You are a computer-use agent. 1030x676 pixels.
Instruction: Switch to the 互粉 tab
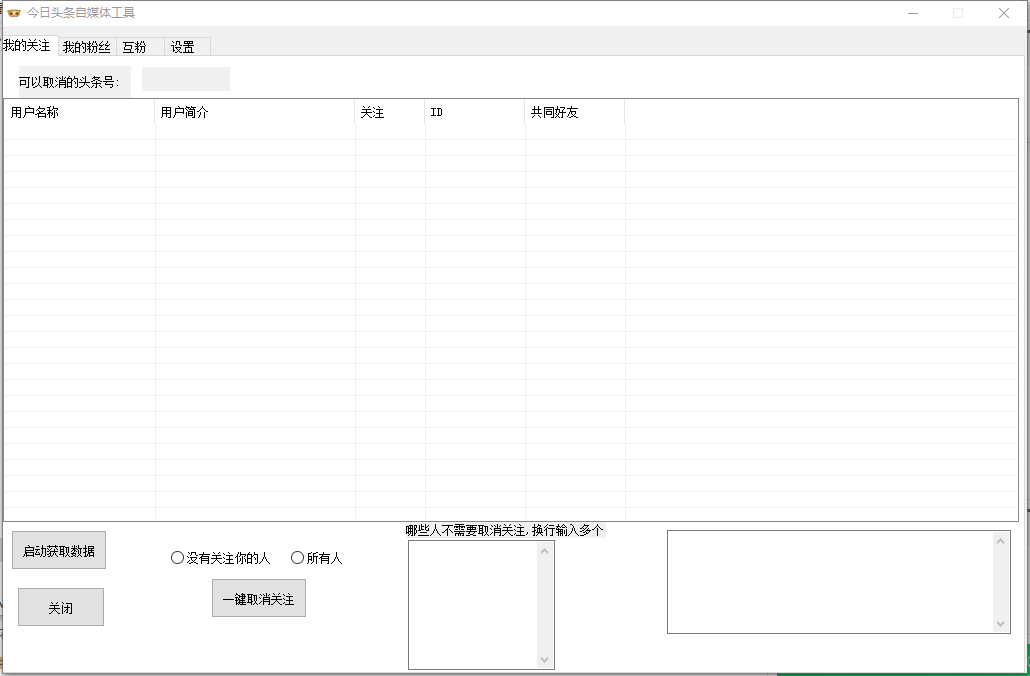click(135, 47)
